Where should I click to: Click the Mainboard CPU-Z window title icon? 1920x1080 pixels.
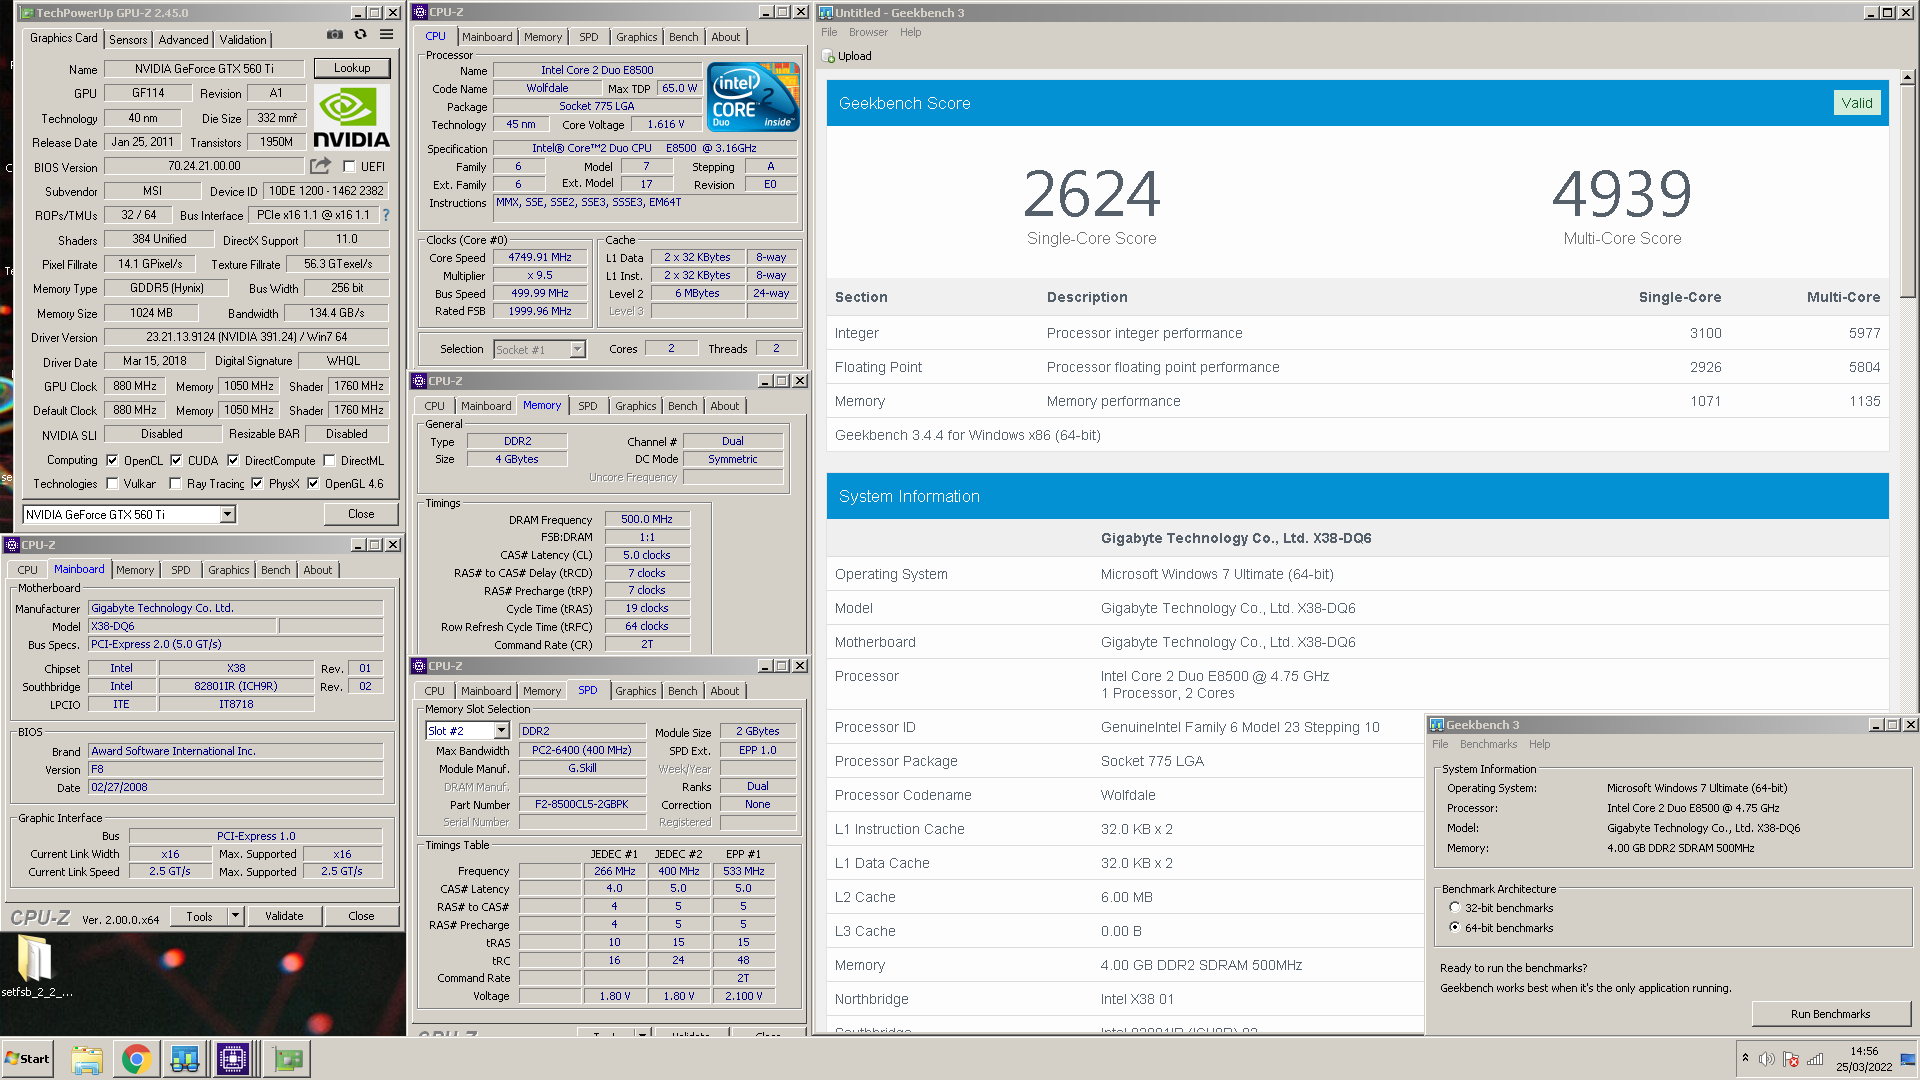tap(12, 545)
